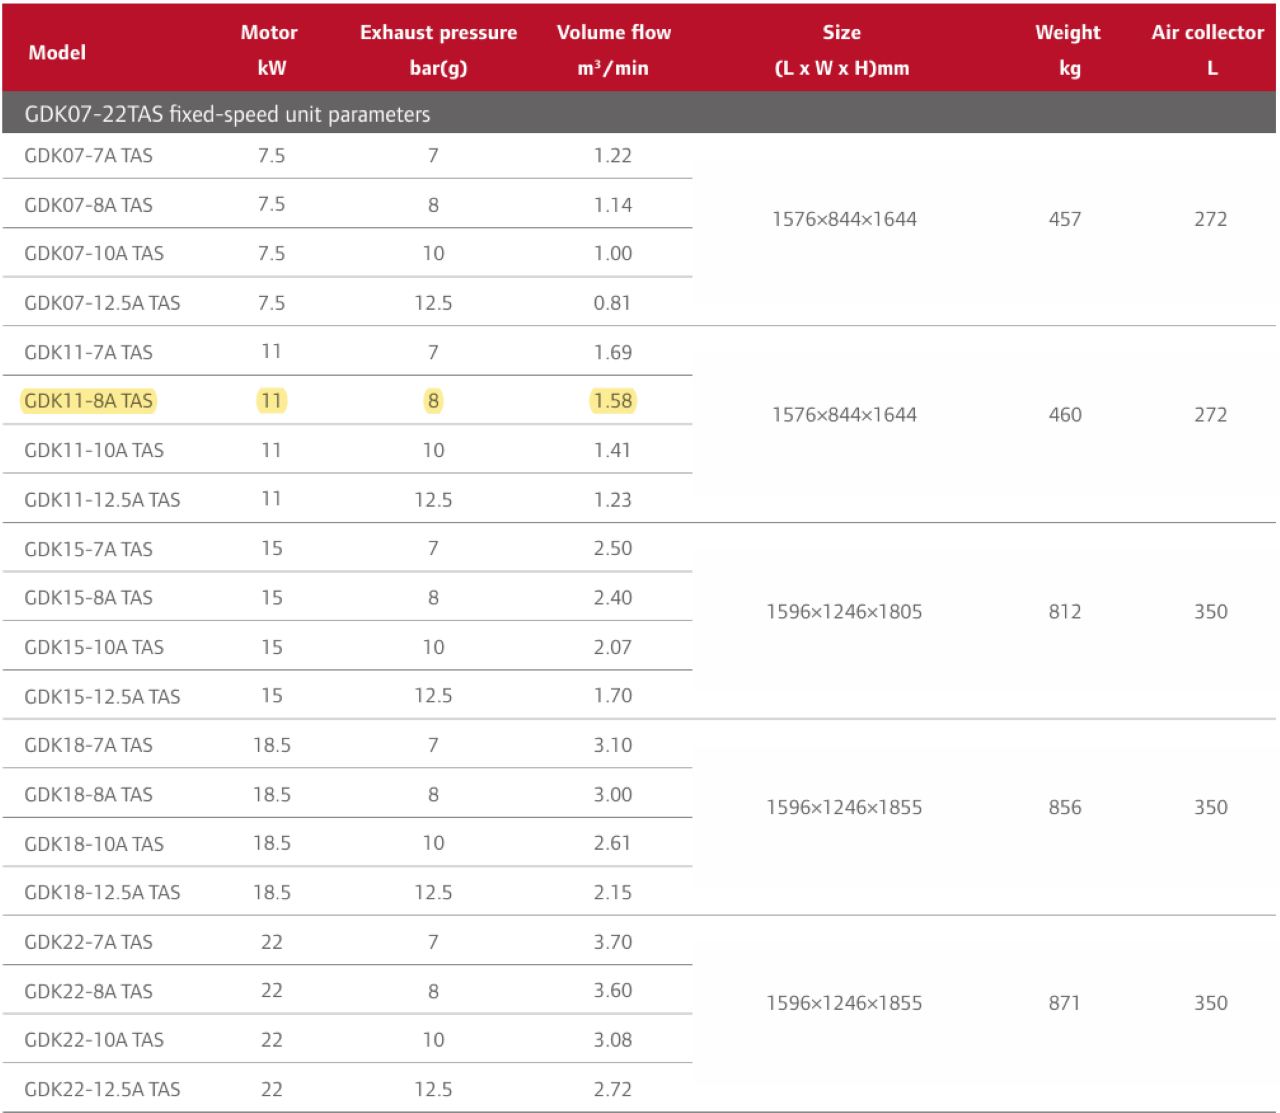Click the 1596×1246×1805 size cell
Viewport: 1280px width, 1113px height.
click(844, 612)
